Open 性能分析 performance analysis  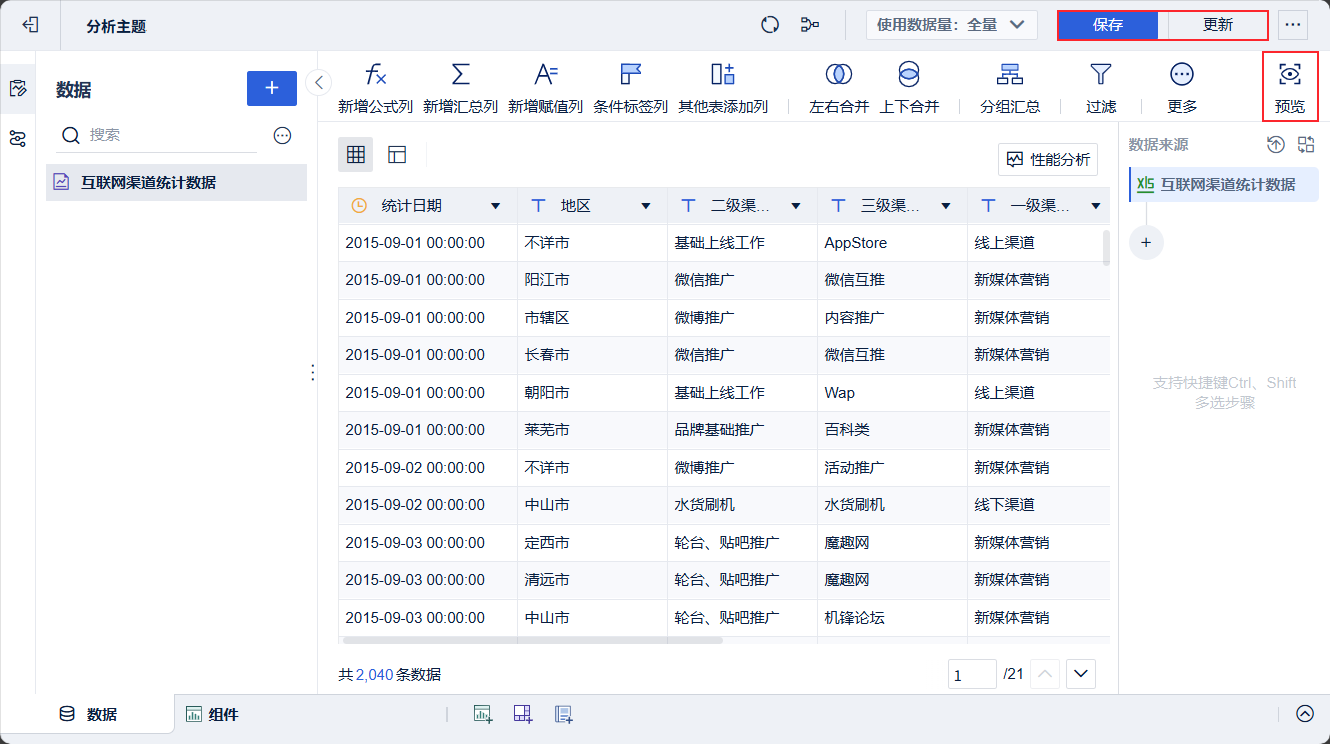(1046, 160)
